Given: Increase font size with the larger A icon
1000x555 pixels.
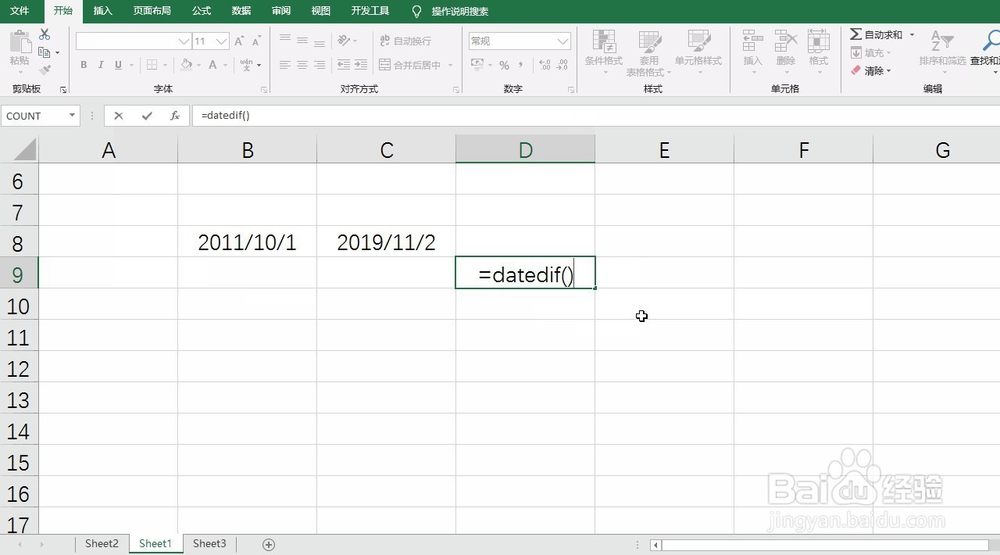Looking at the screenshot, I should [239, 41].
